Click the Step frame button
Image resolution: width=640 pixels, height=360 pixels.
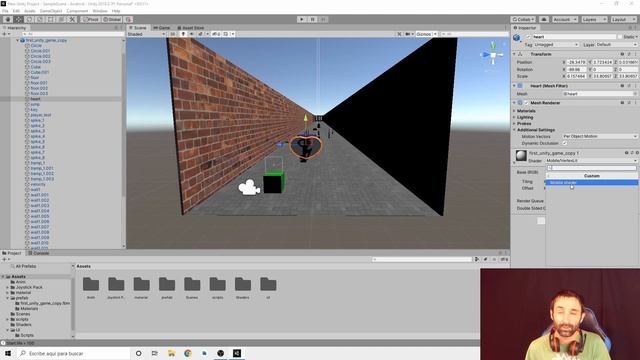pos(323,19)
